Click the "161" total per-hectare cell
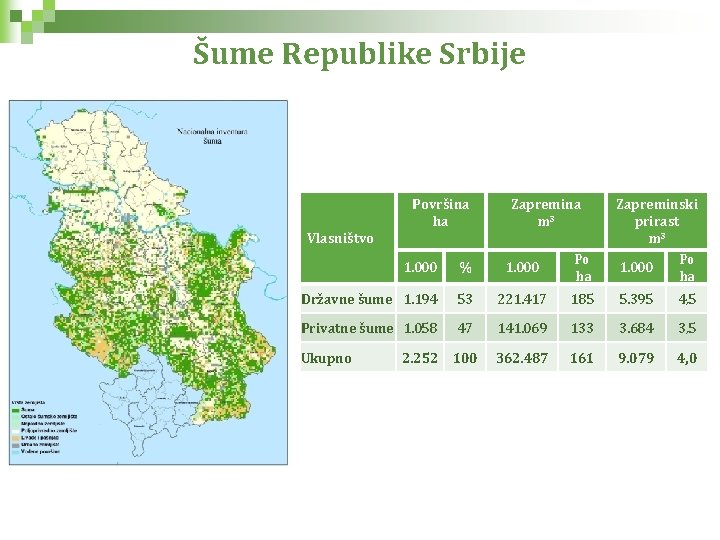Viewport: 720px width, 540px height. (x=582, y=358)
